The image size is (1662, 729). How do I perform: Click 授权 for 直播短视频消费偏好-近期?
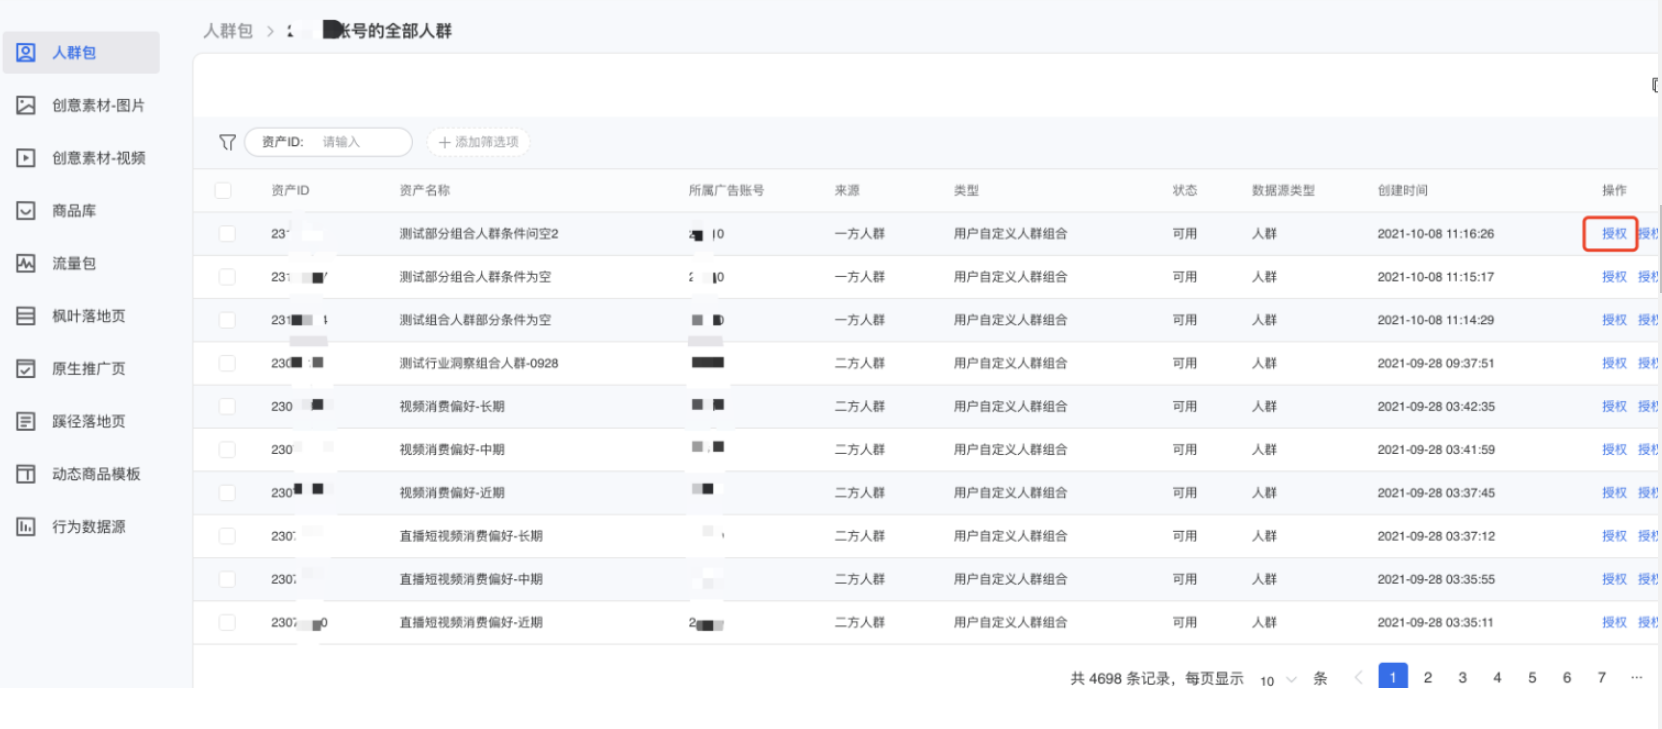[1614, 622]
